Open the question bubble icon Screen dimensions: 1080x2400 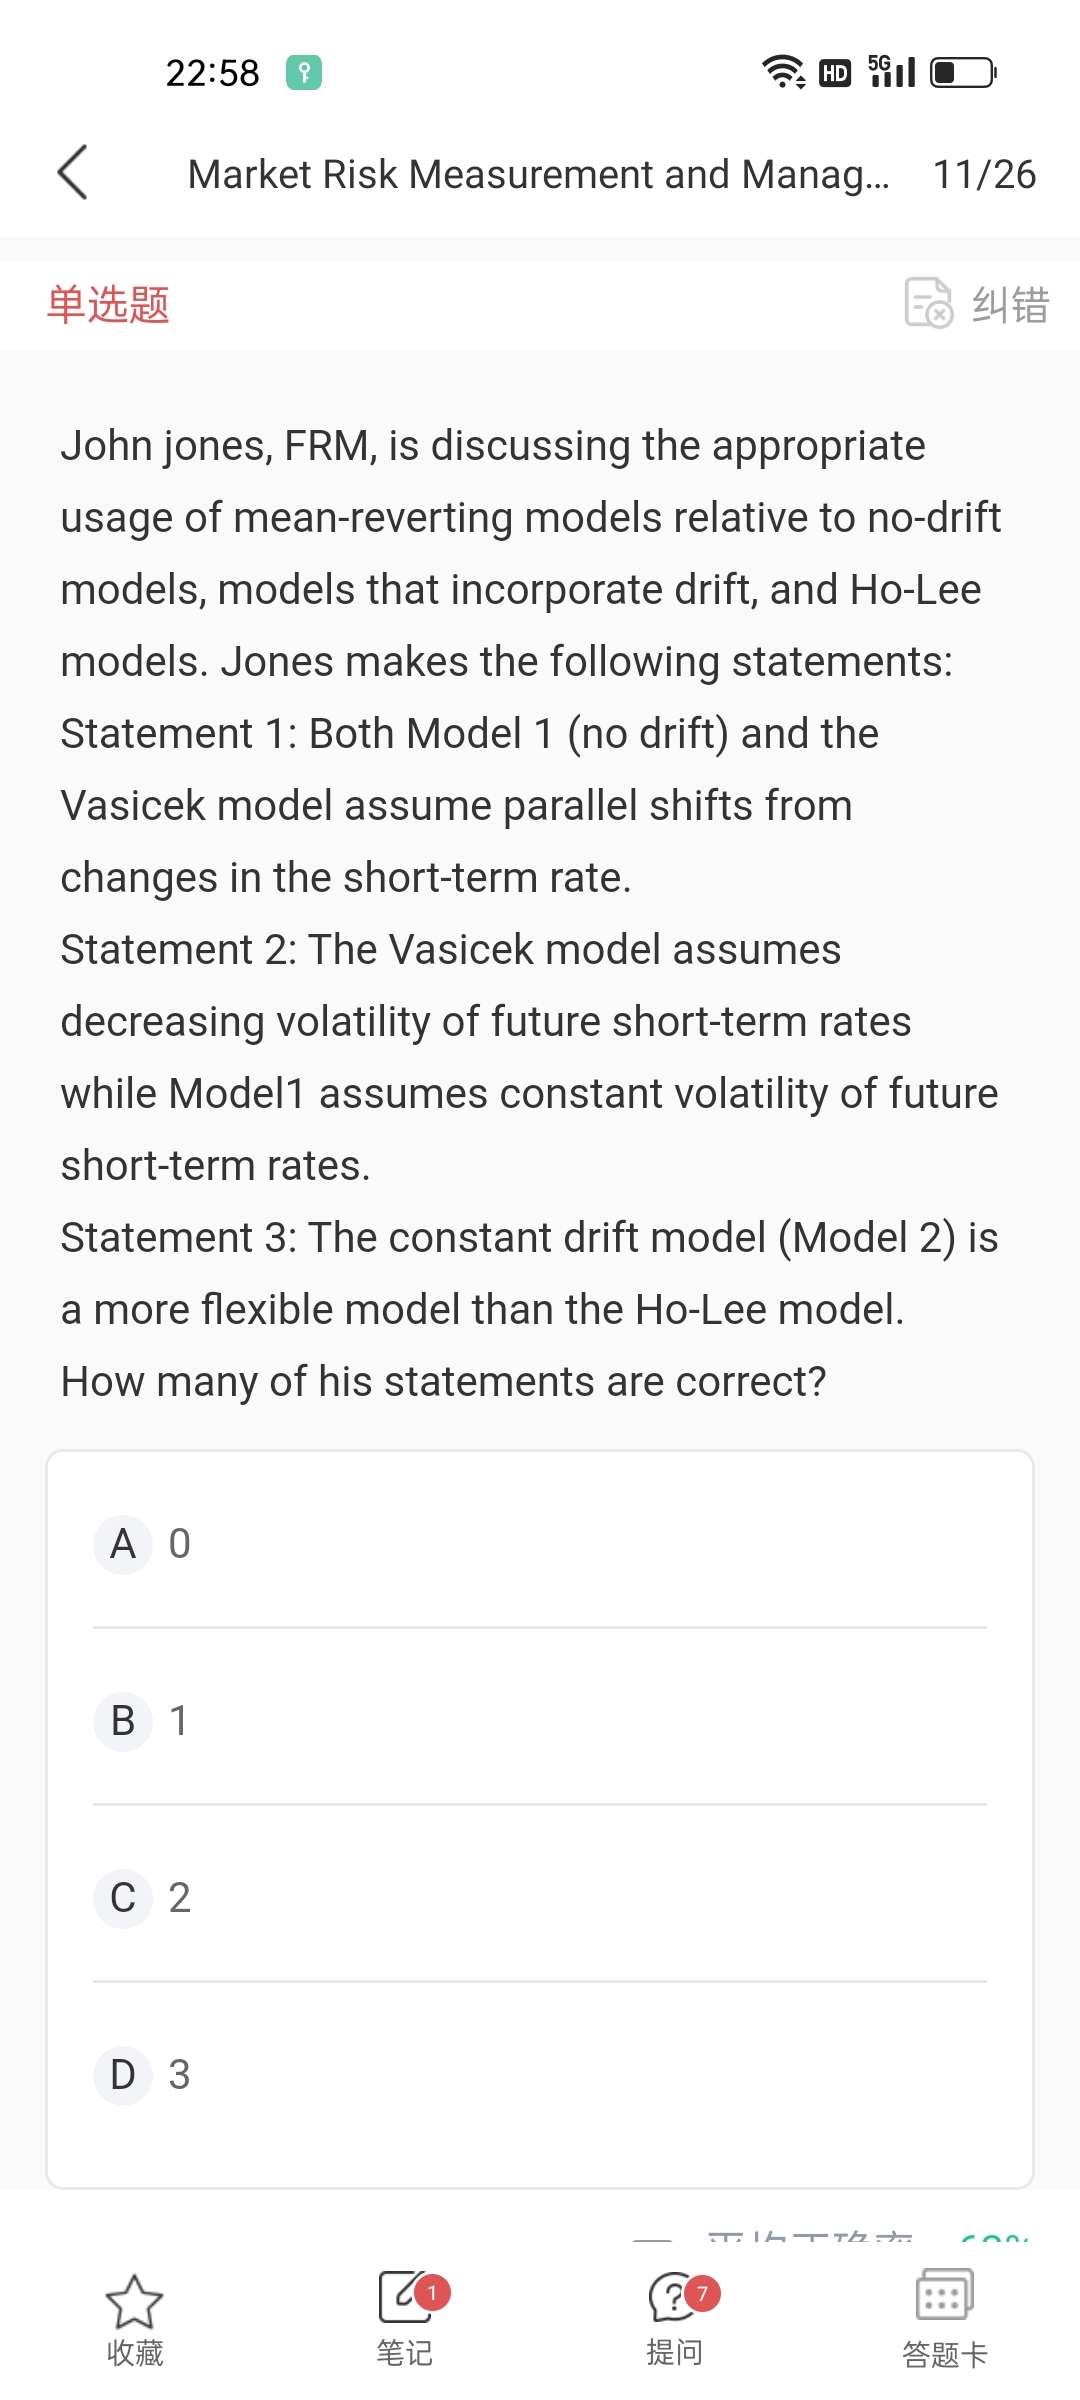(674, 2297)
